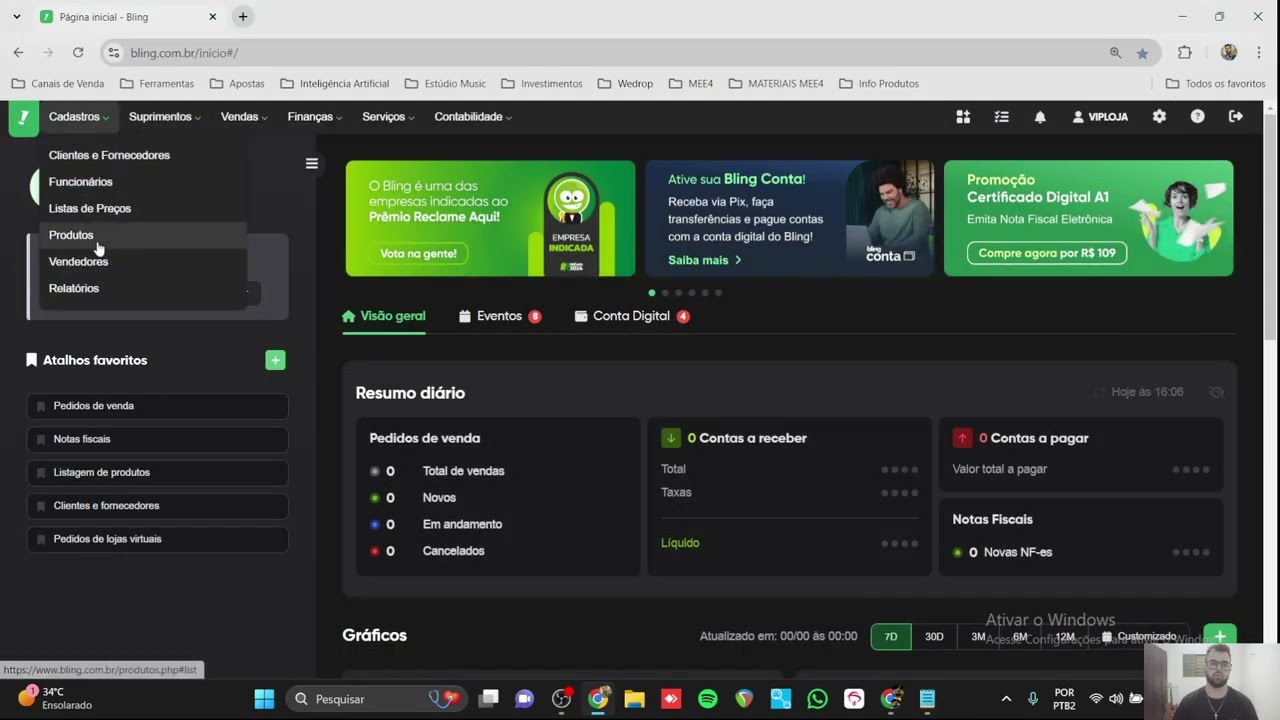Click the Bling green logo home icon
The width and height of the screenshot is (1280, 720).
[x=23, y=117]
